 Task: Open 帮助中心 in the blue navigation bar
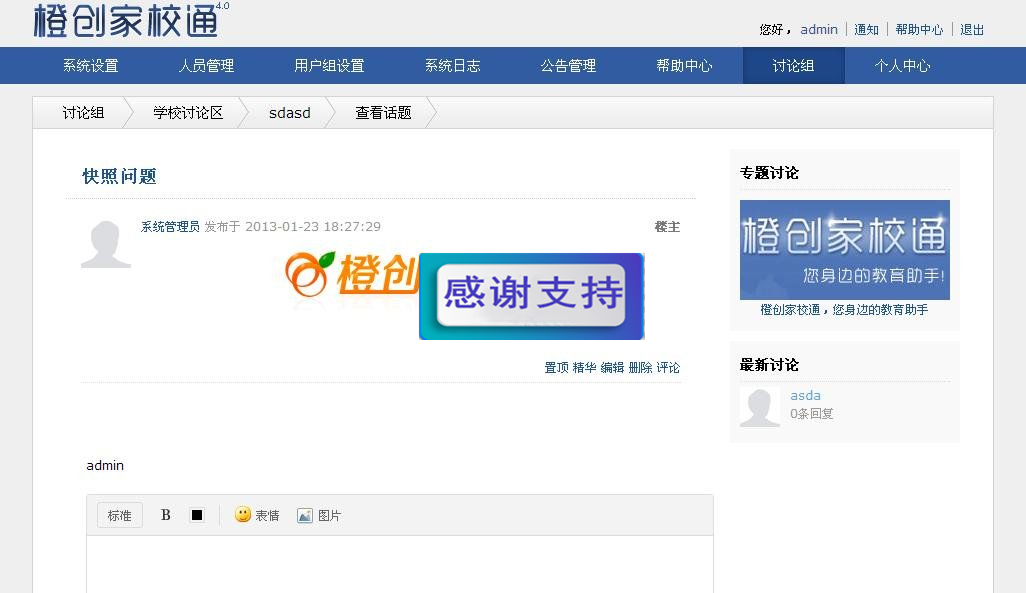[x=684, y=65]
